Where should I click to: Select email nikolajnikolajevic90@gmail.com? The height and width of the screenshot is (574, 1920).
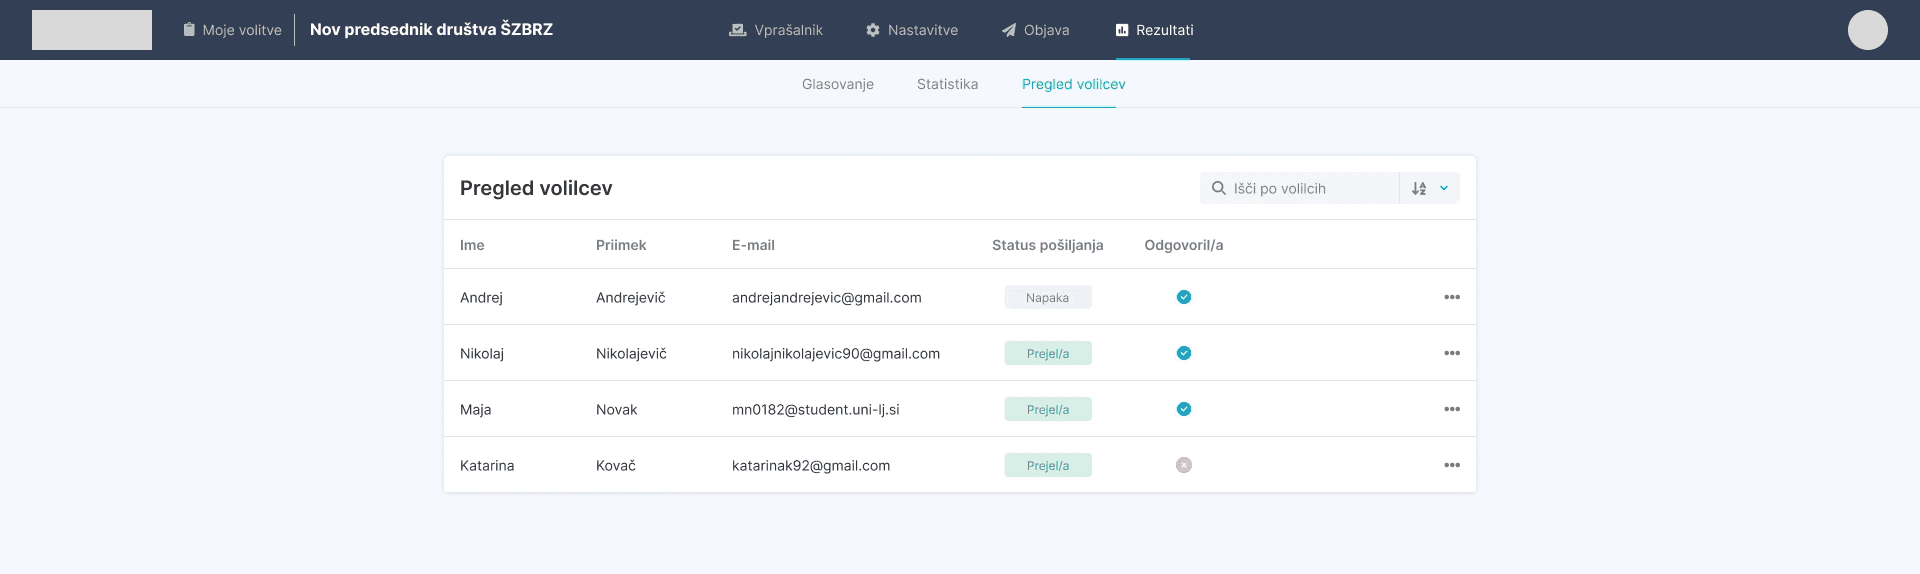tap(836, 353)
